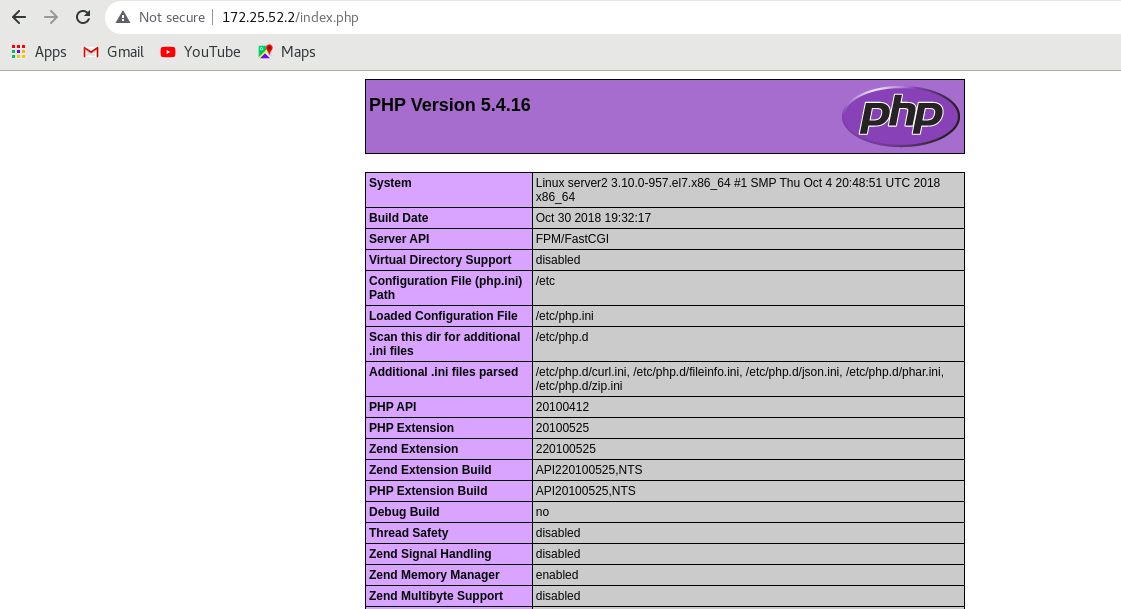Click the API20100525,NTS value
This screenshot has width=1121, height=609.
[586, 491]
